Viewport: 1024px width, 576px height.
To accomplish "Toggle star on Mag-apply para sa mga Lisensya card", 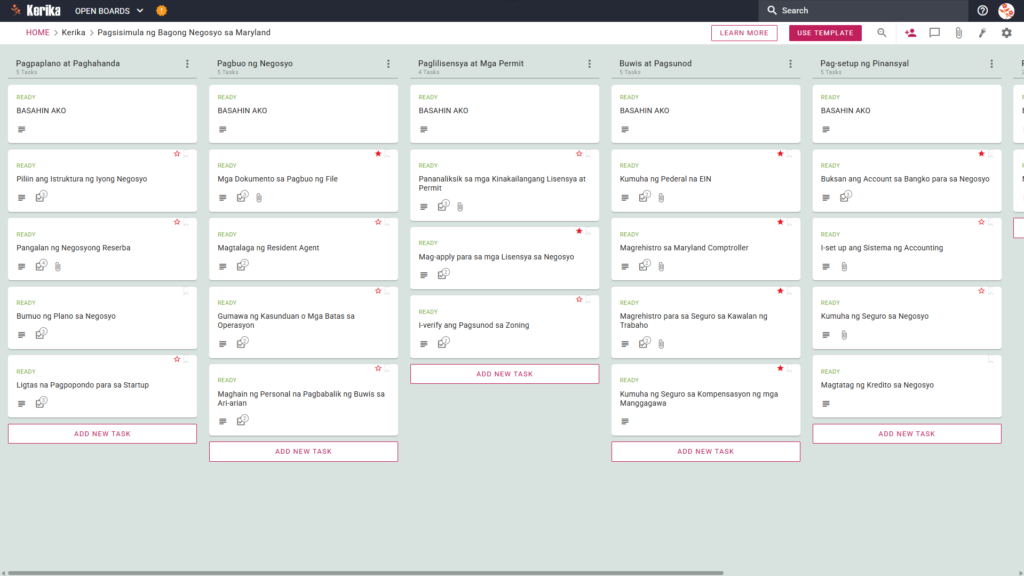I will 579,231.
